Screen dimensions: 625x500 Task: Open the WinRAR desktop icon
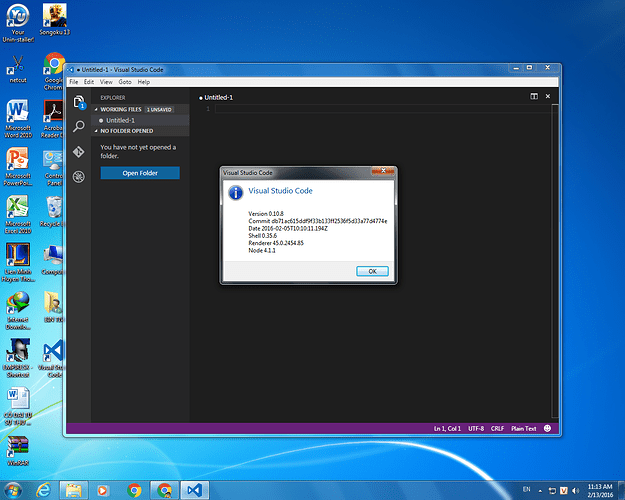click(18, 451)
